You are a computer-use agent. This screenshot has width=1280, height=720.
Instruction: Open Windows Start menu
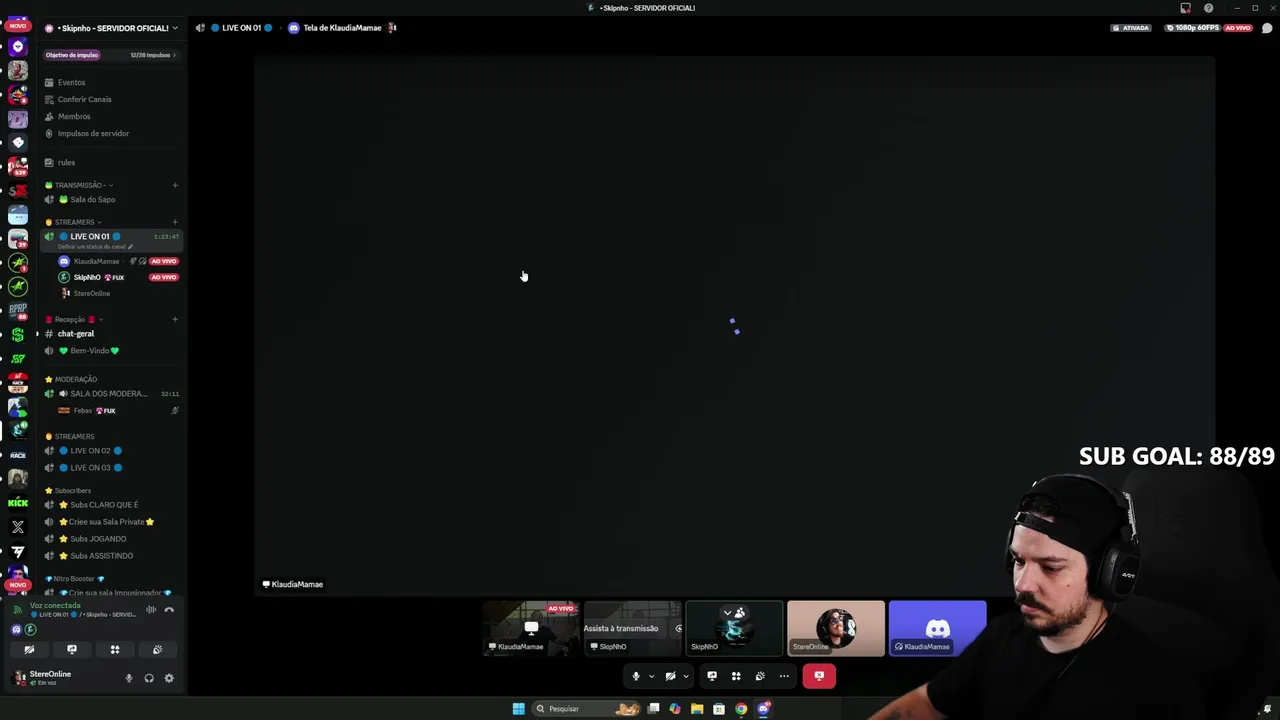click(x=518, y=709)
